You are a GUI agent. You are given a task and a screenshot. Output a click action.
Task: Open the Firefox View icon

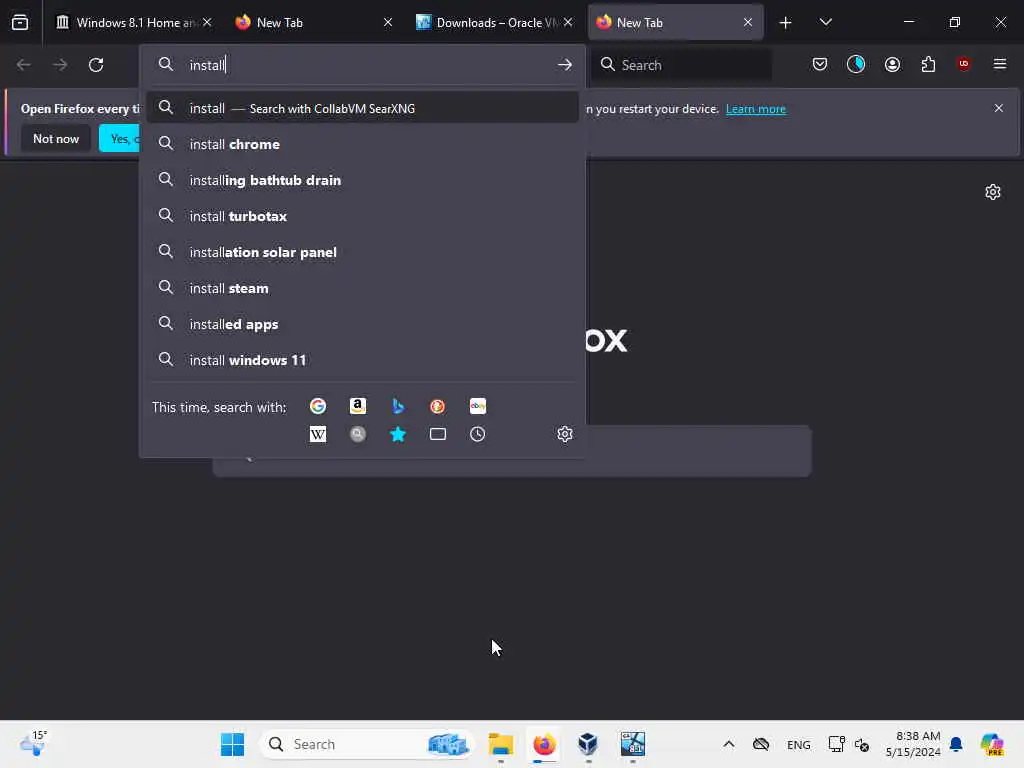(x=20, y=22)
